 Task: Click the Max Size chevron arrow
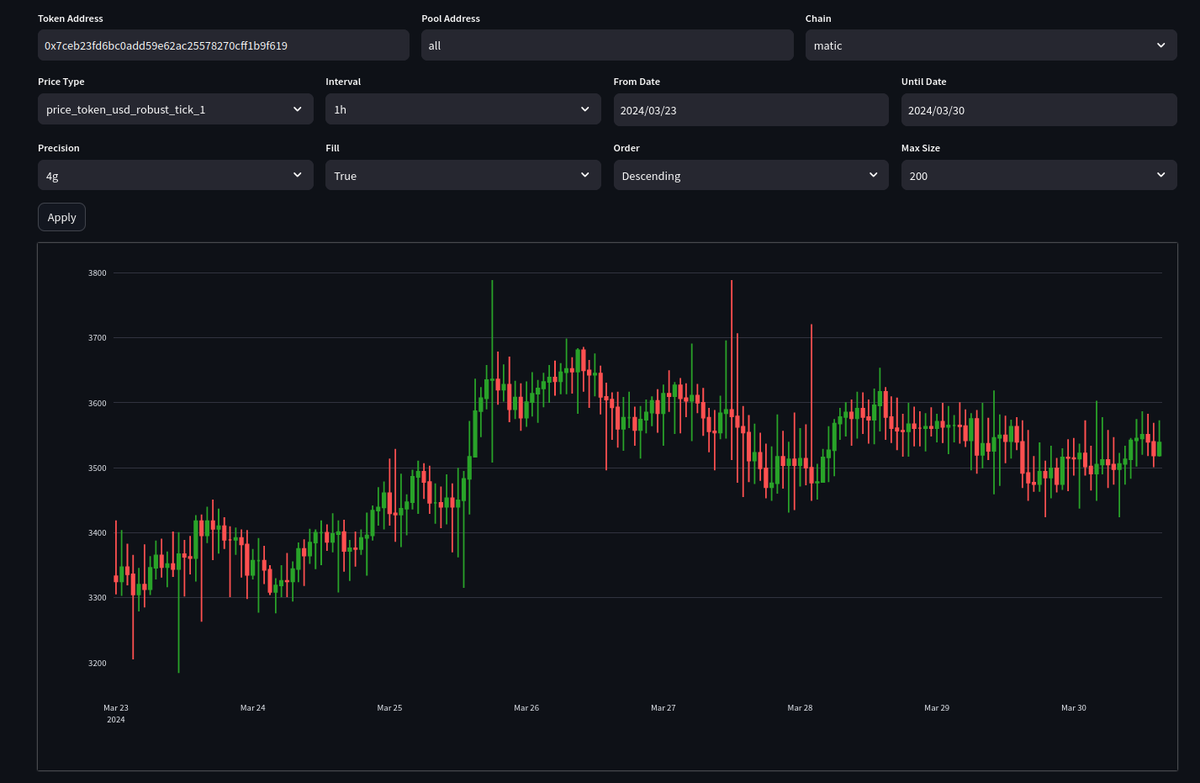tap(1160, 175)
